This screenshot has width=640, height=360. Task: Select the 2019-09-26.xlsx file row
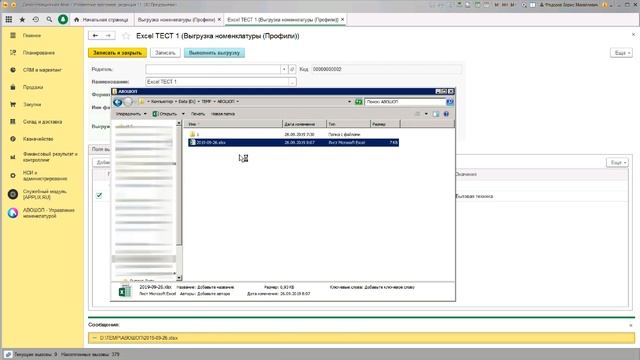(x=293, y=142)
